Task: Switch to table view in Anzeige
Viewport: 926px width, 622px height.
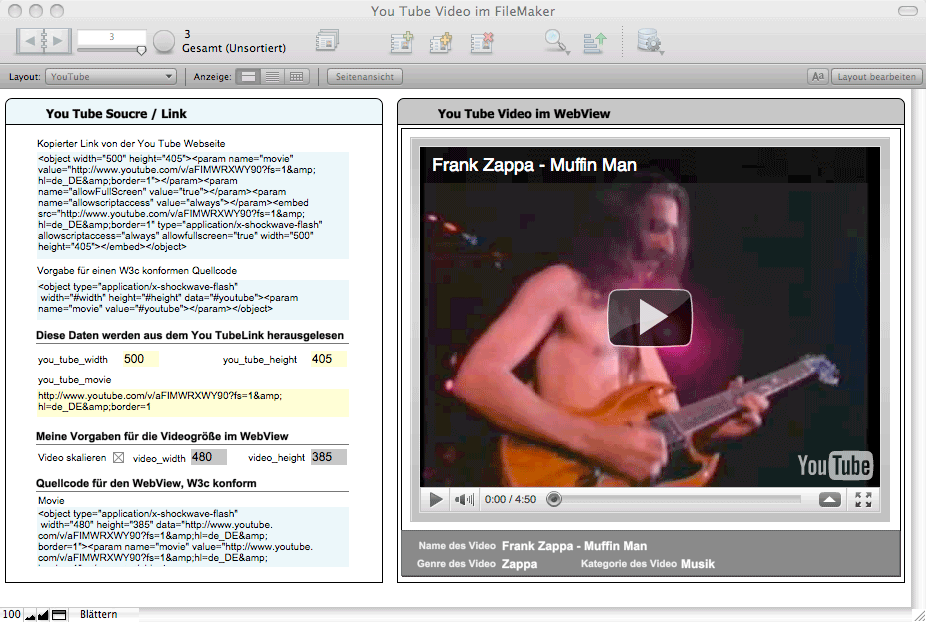Action: tap(296, 76)
